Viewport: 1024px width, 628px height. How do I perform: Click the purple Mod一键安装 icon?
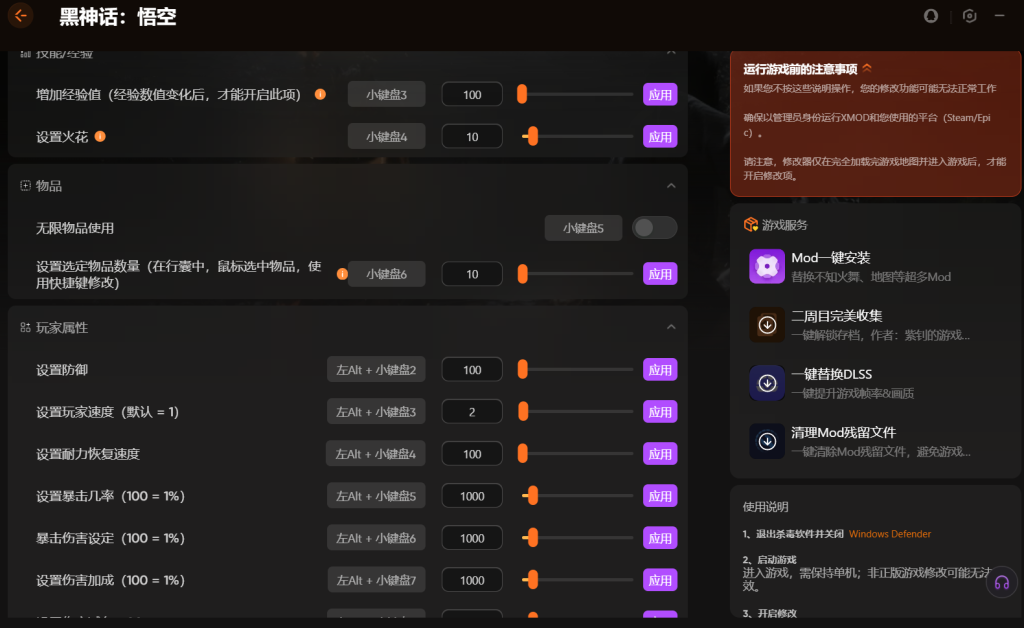click(767, 266)
